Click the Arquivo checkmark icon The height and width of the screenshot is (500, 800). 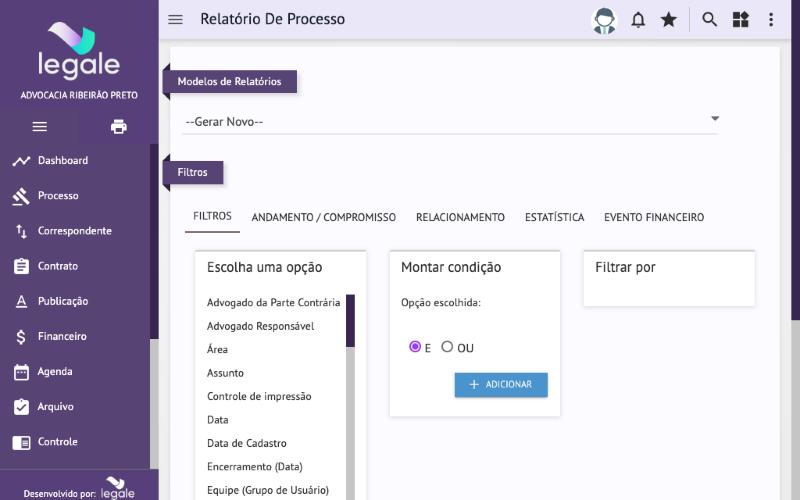click(x=21, y=407)
